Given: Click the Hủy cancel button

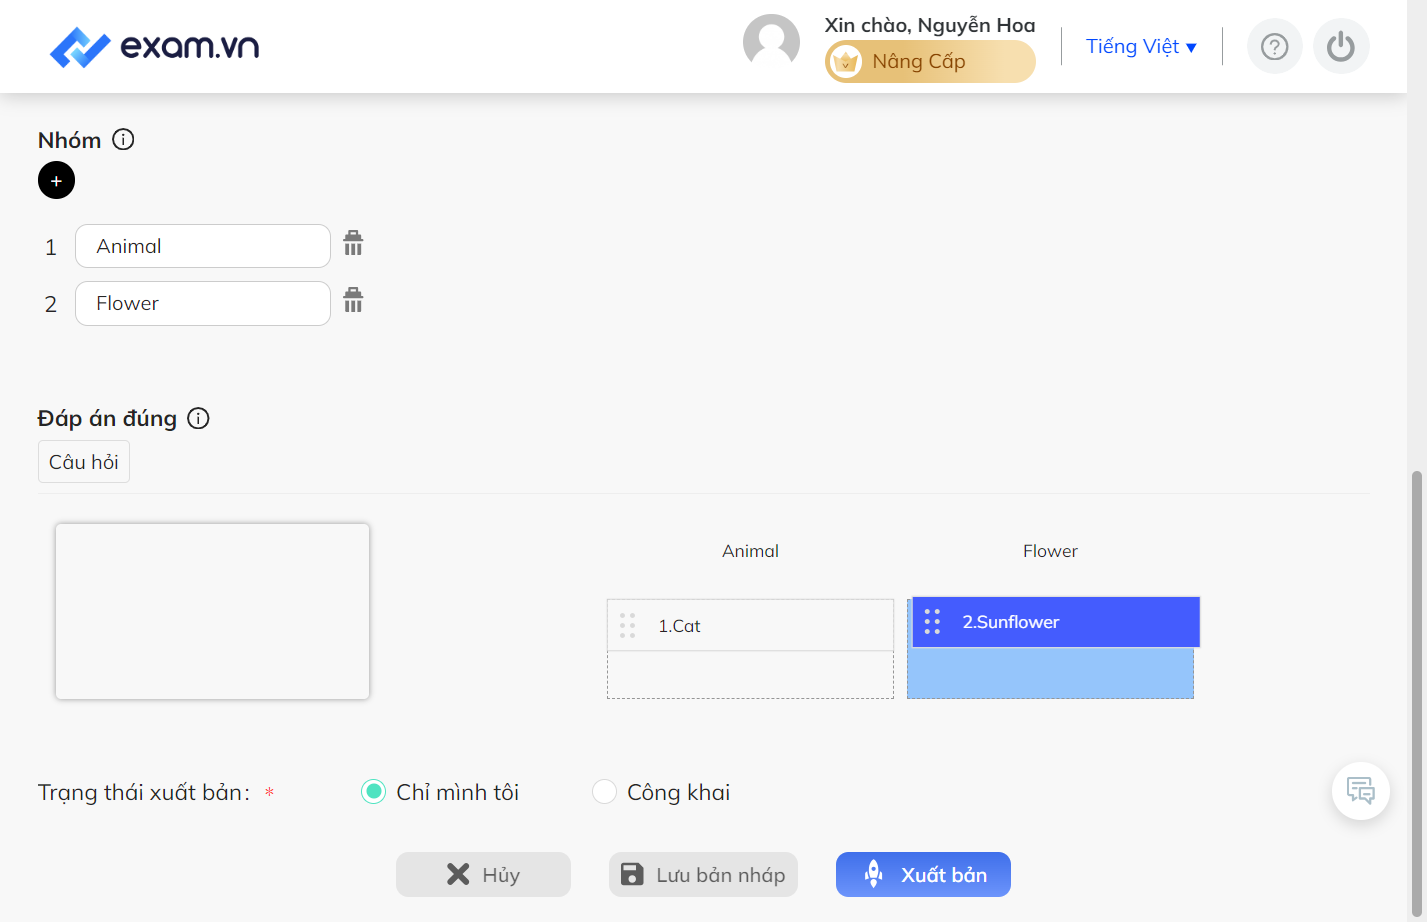Looking at the screenshot, I should [483, 874].
